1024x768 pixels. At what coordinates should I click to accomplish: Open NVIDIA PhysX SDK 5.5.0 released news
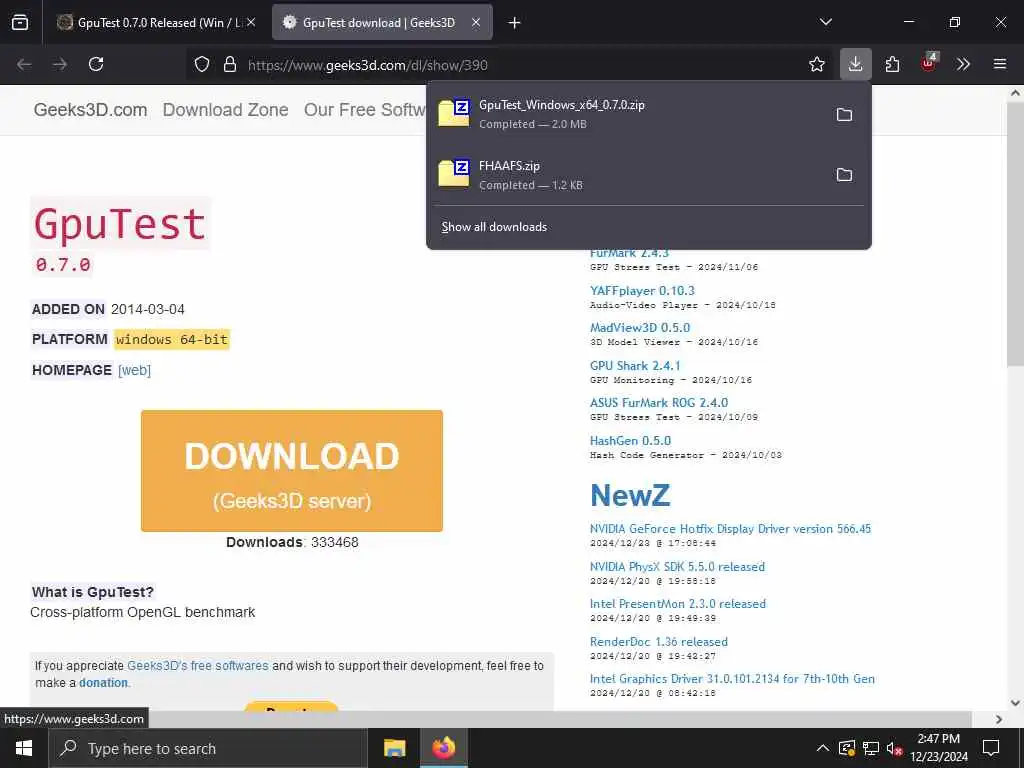tap(677, 567)
